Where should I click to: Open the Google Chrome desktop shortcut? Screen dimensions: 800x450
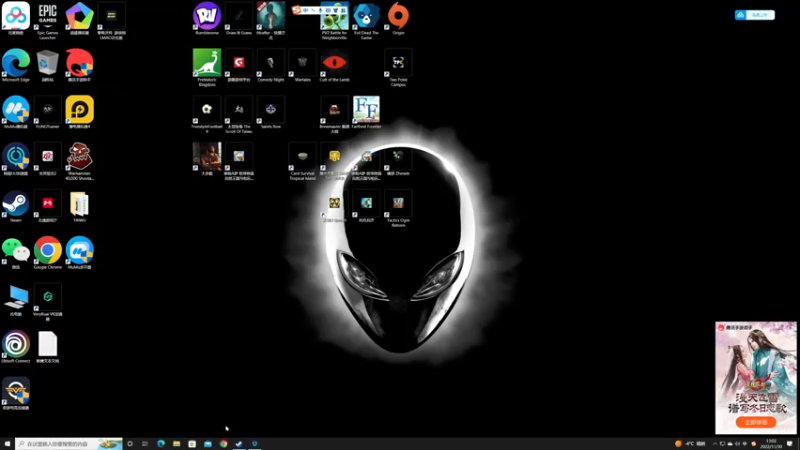(x=47, y=253)
